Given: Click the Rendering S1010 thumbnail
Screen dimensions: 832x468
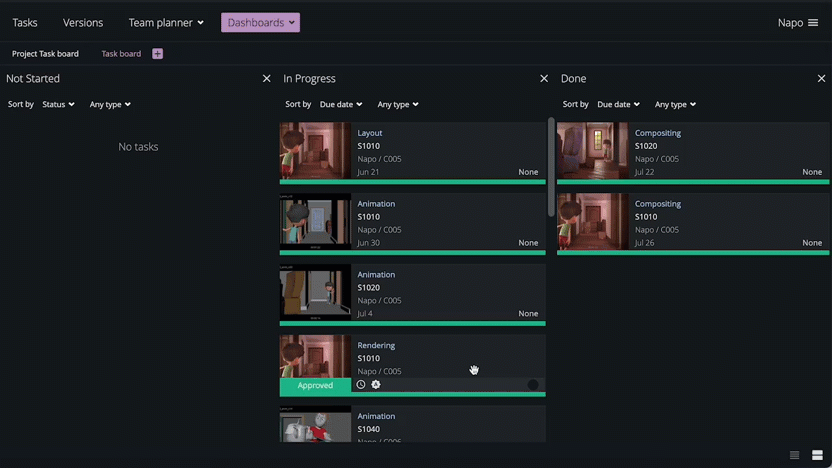Looking at the screenshot, I should tap(315, 356).
